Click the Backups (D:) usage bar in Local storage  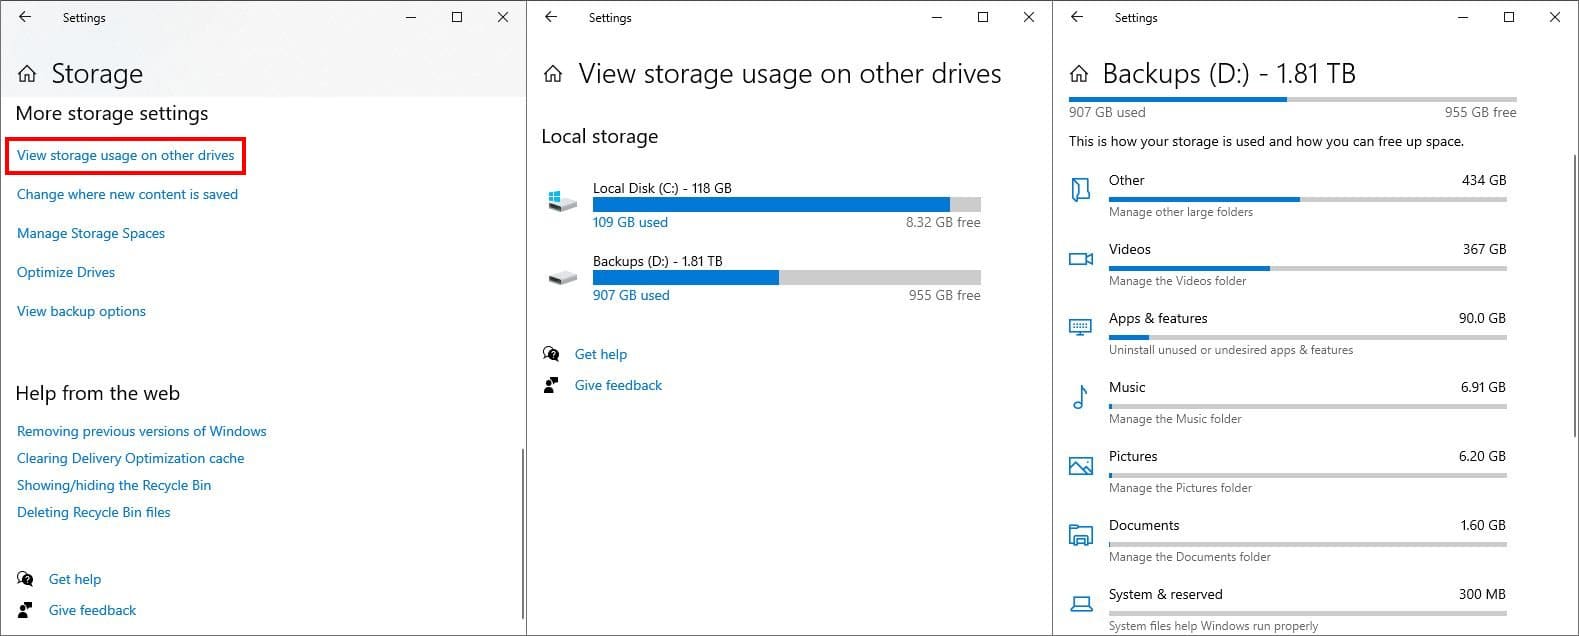pyautogui.click(x=786, y=278)
